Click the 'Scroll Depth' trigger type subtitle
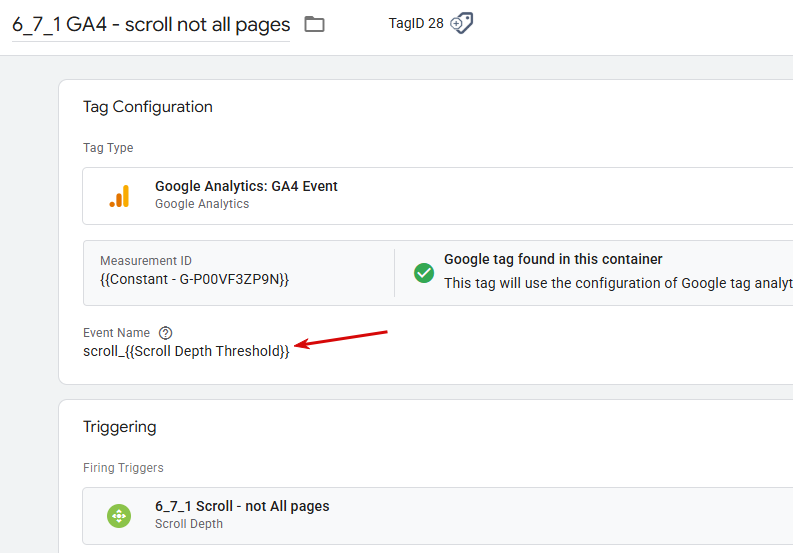The width and height of the screenshot is (793, 553). point(189,523)
